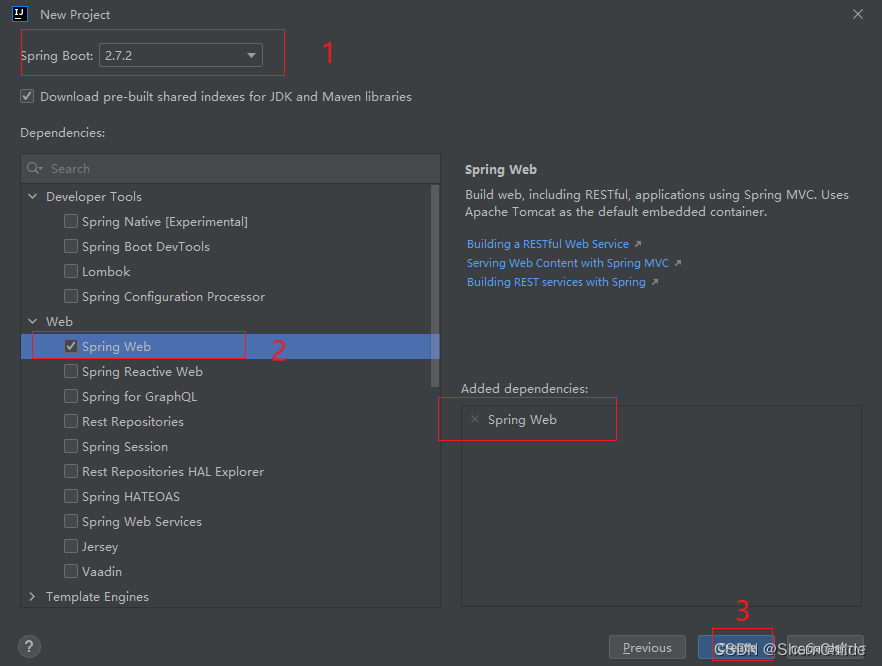Screen dimensions: 882x666
Task: Click the Previous button
Action: 647,647
